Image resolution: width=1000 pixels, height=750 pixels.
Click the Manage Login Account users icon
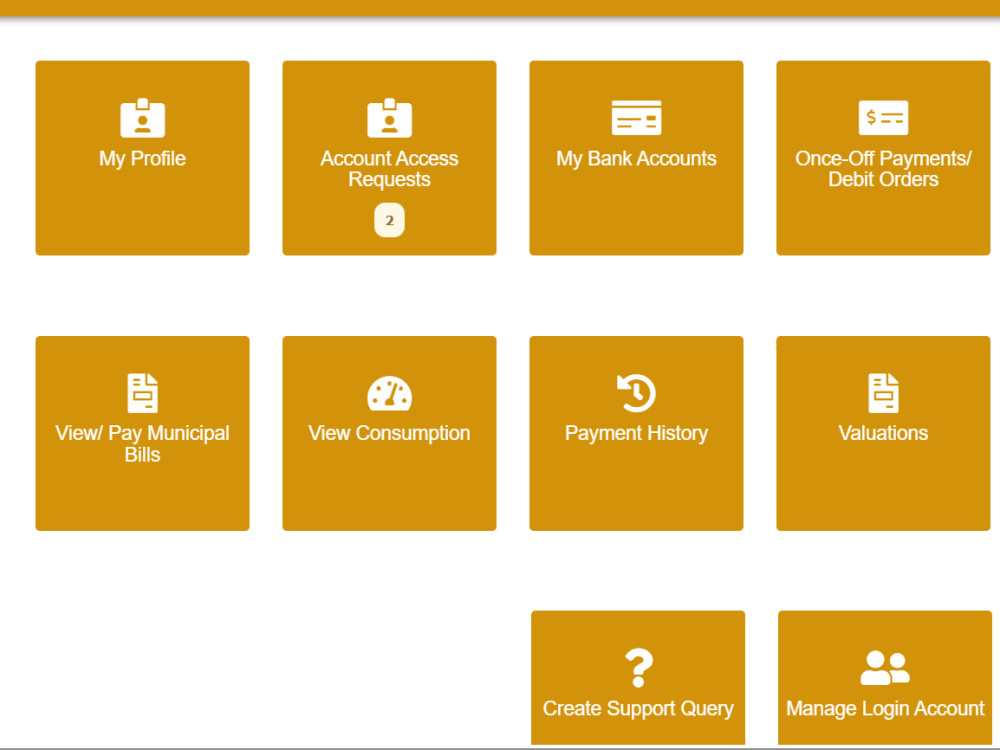click(x=885, y=668)
